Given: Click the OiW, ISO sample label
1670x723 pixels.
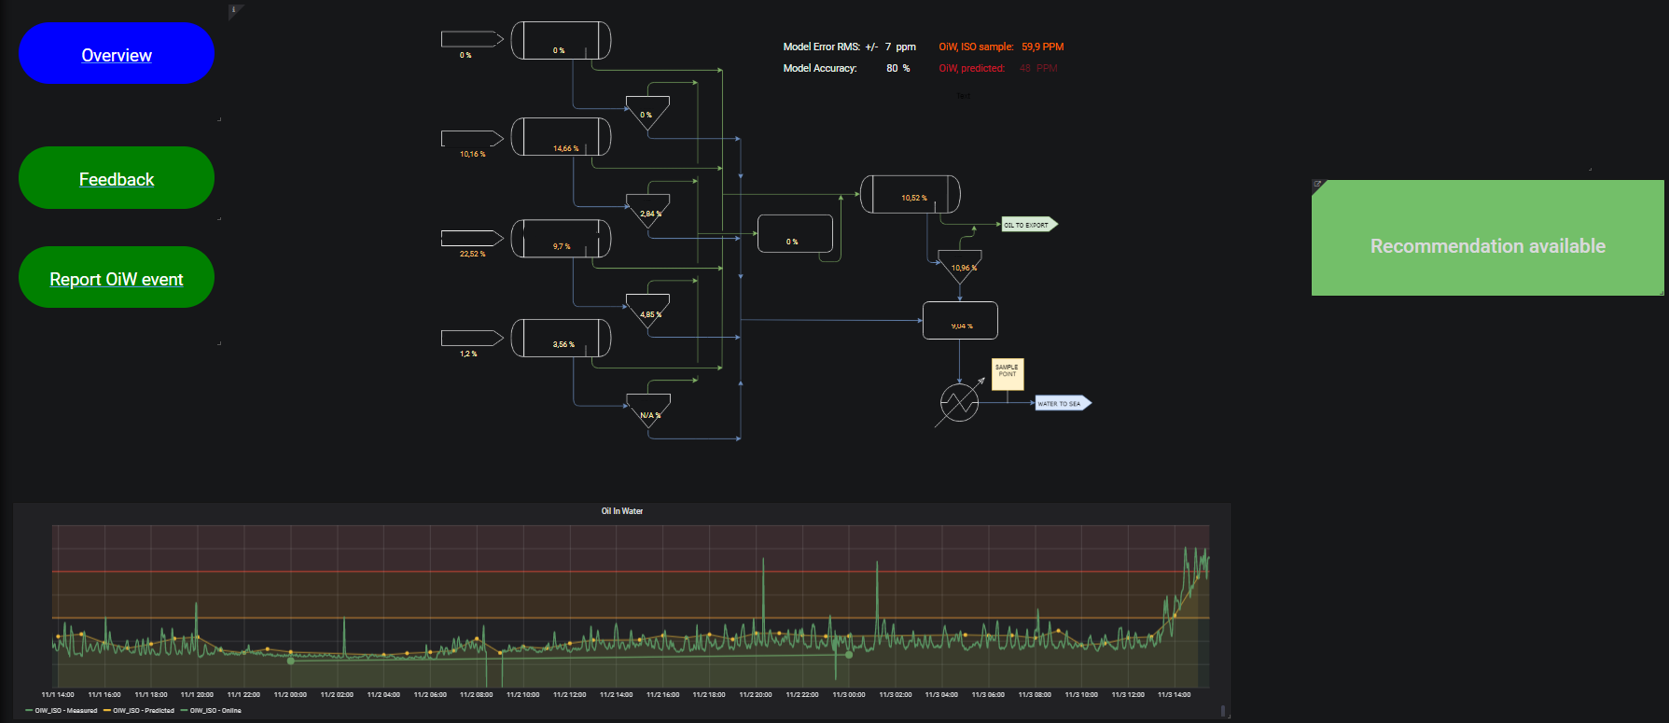Looking at the screenshot, I should pos(976,47).
